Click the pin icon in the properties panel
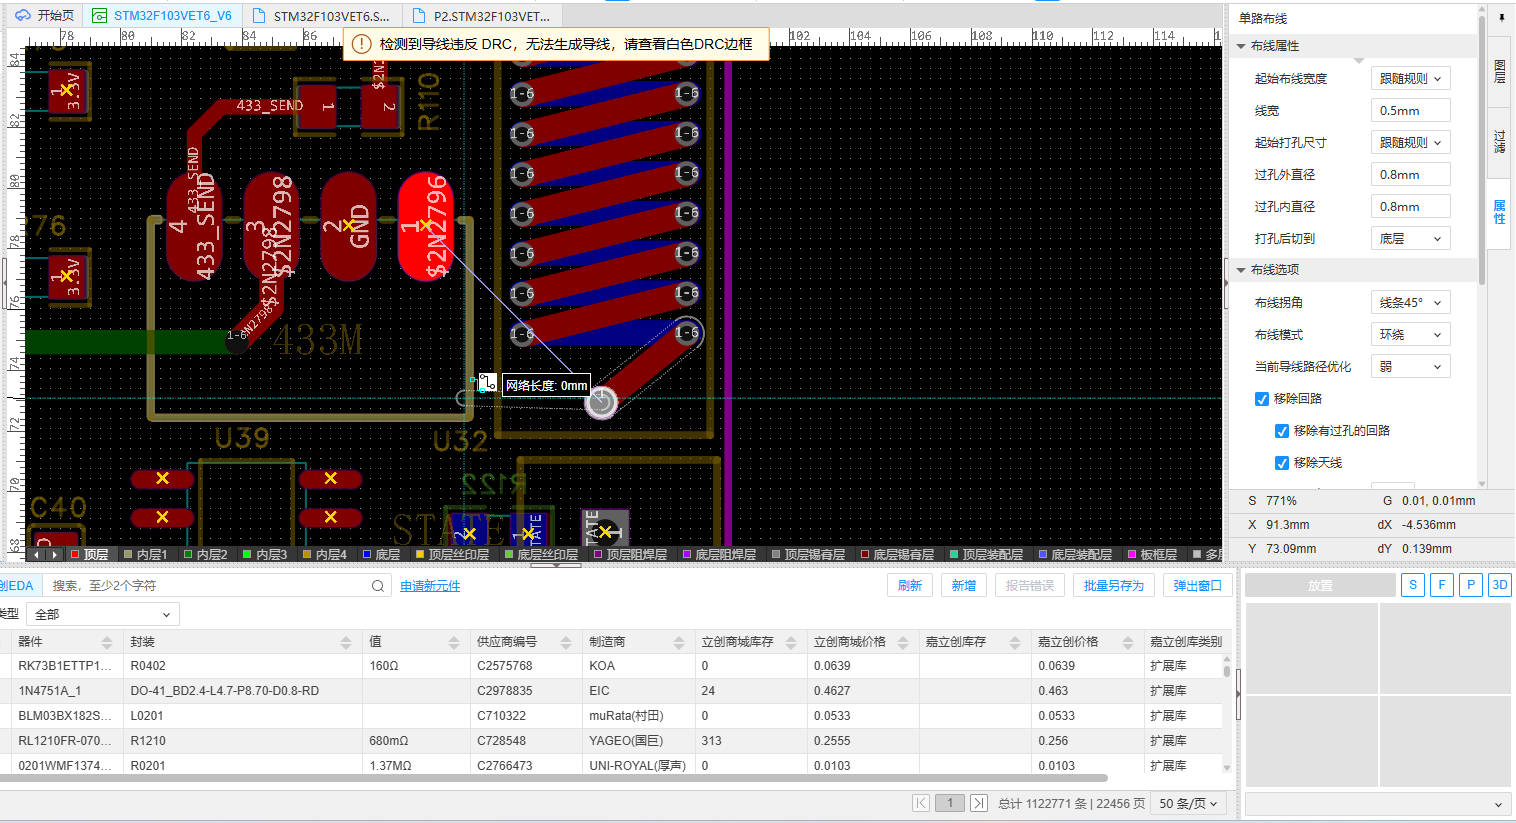Image resolution: width=1516 pixels, height=823 pixels. (x=1501, y=18)
